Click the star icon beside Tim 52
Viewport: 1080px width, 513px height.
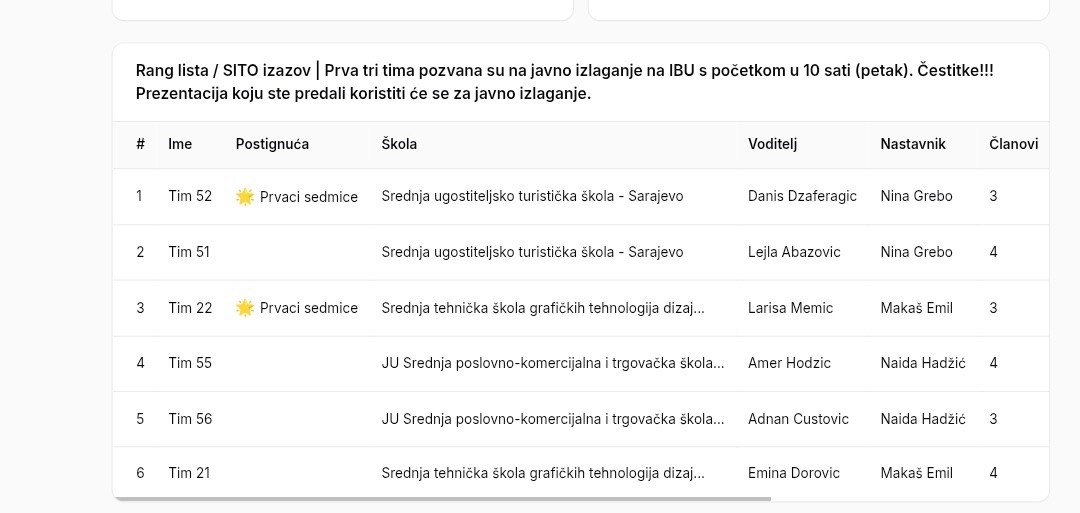(x=245, y=197)
